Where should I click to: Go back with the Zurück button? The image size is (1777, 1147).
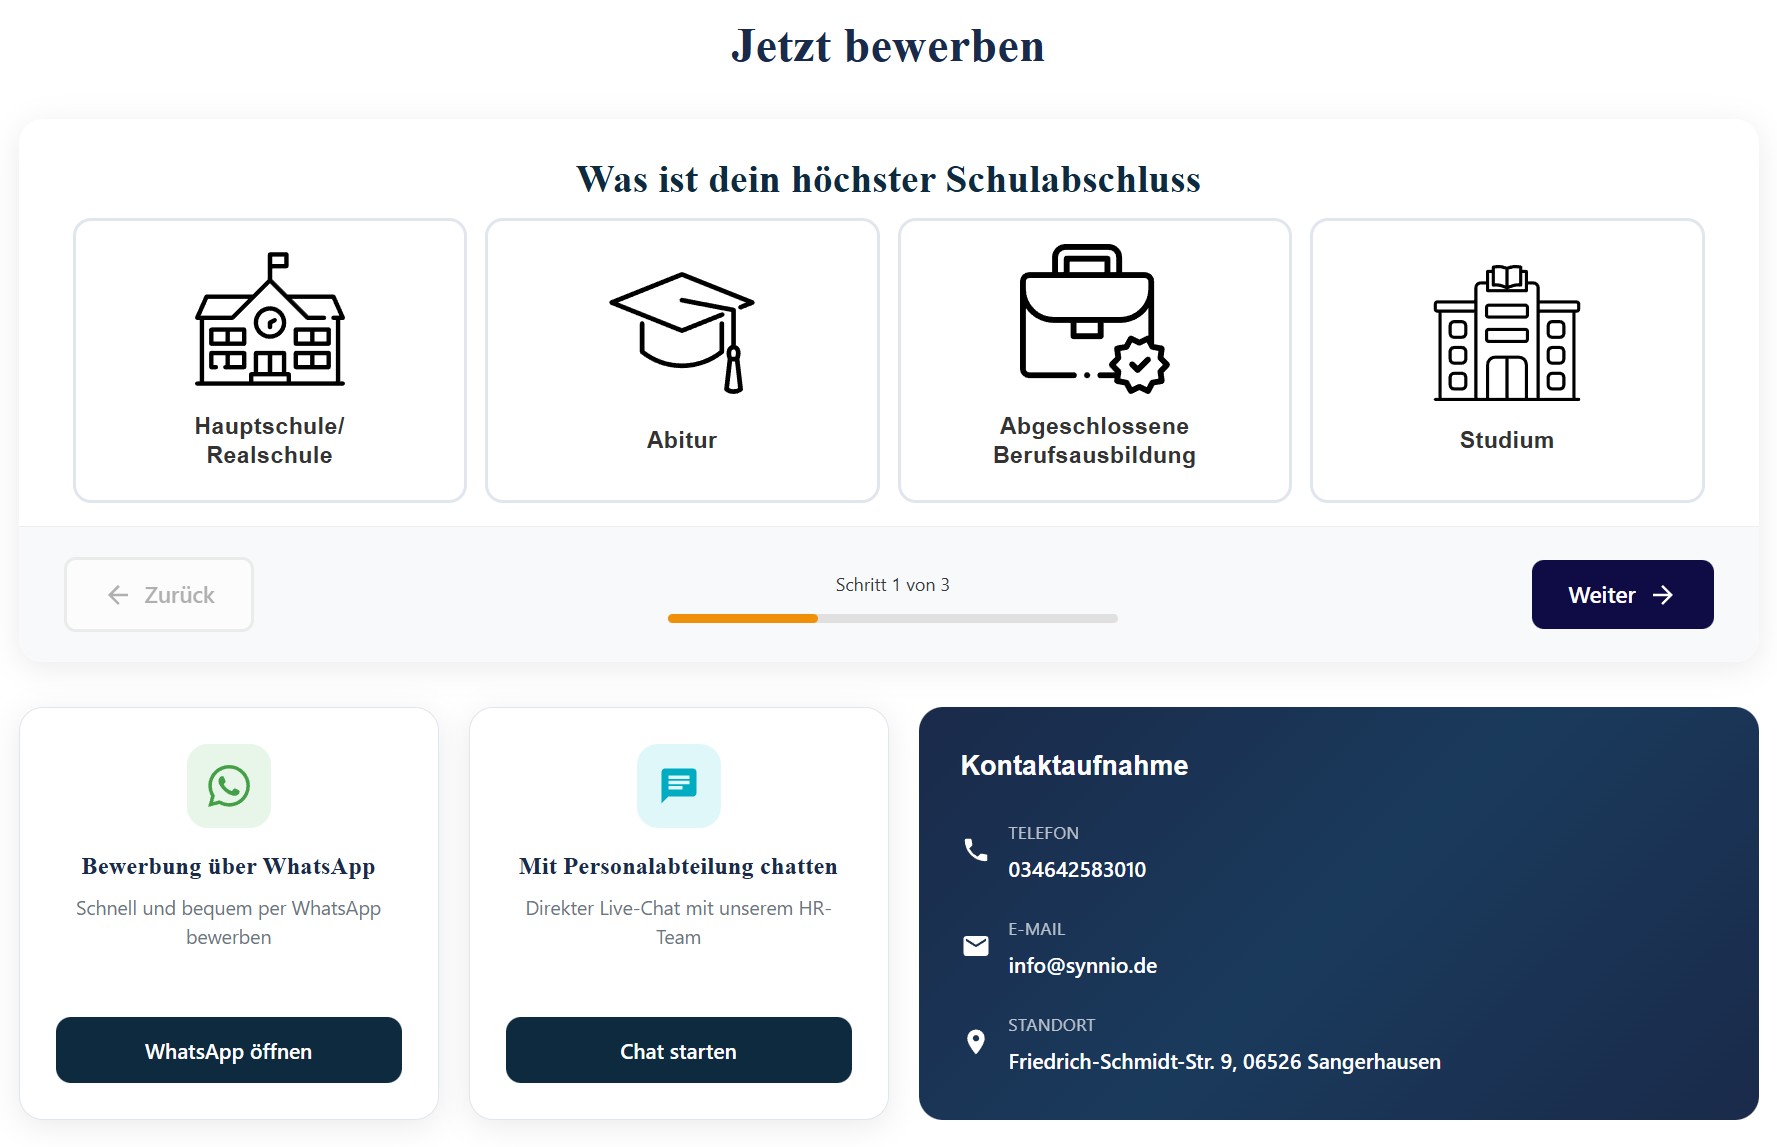coord(159,595)
